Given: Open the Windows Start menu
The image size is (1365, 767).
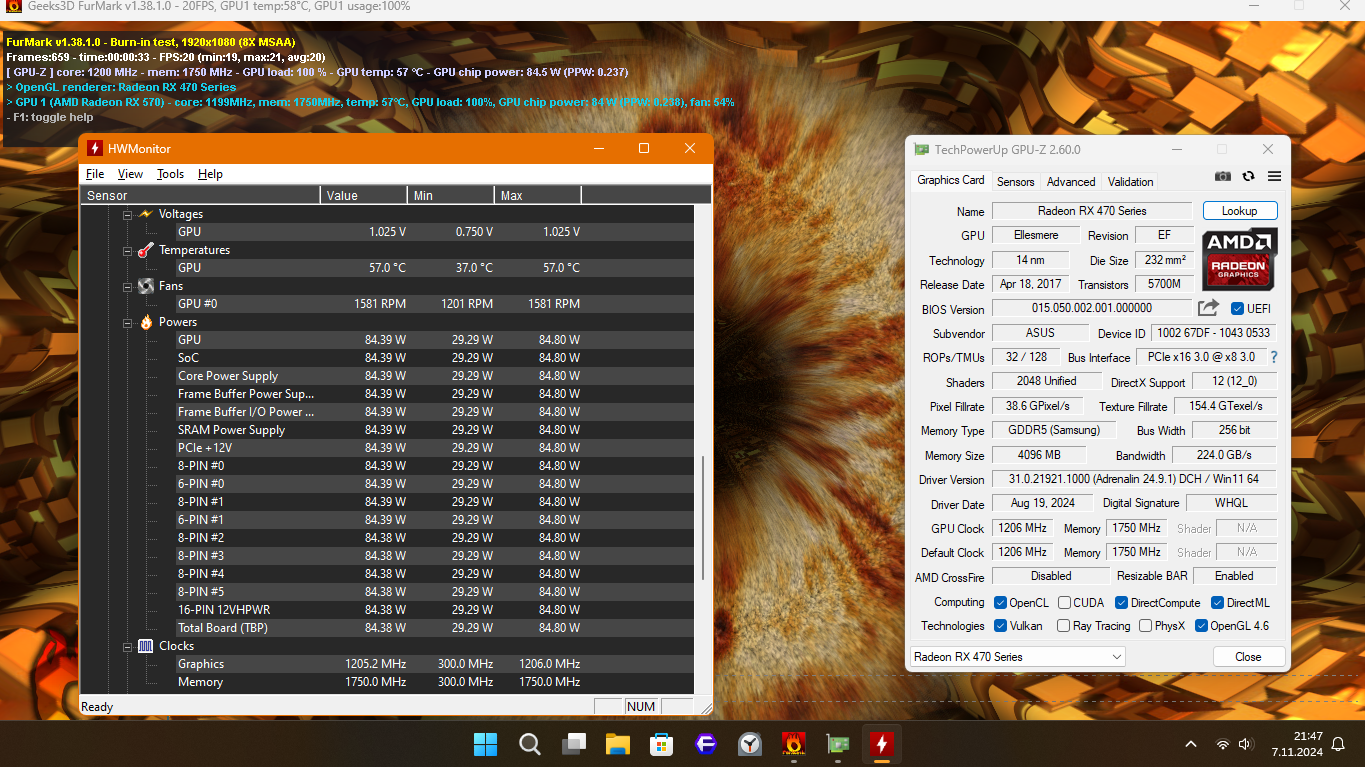Looking at the screenshot, I should click(485, 744).
